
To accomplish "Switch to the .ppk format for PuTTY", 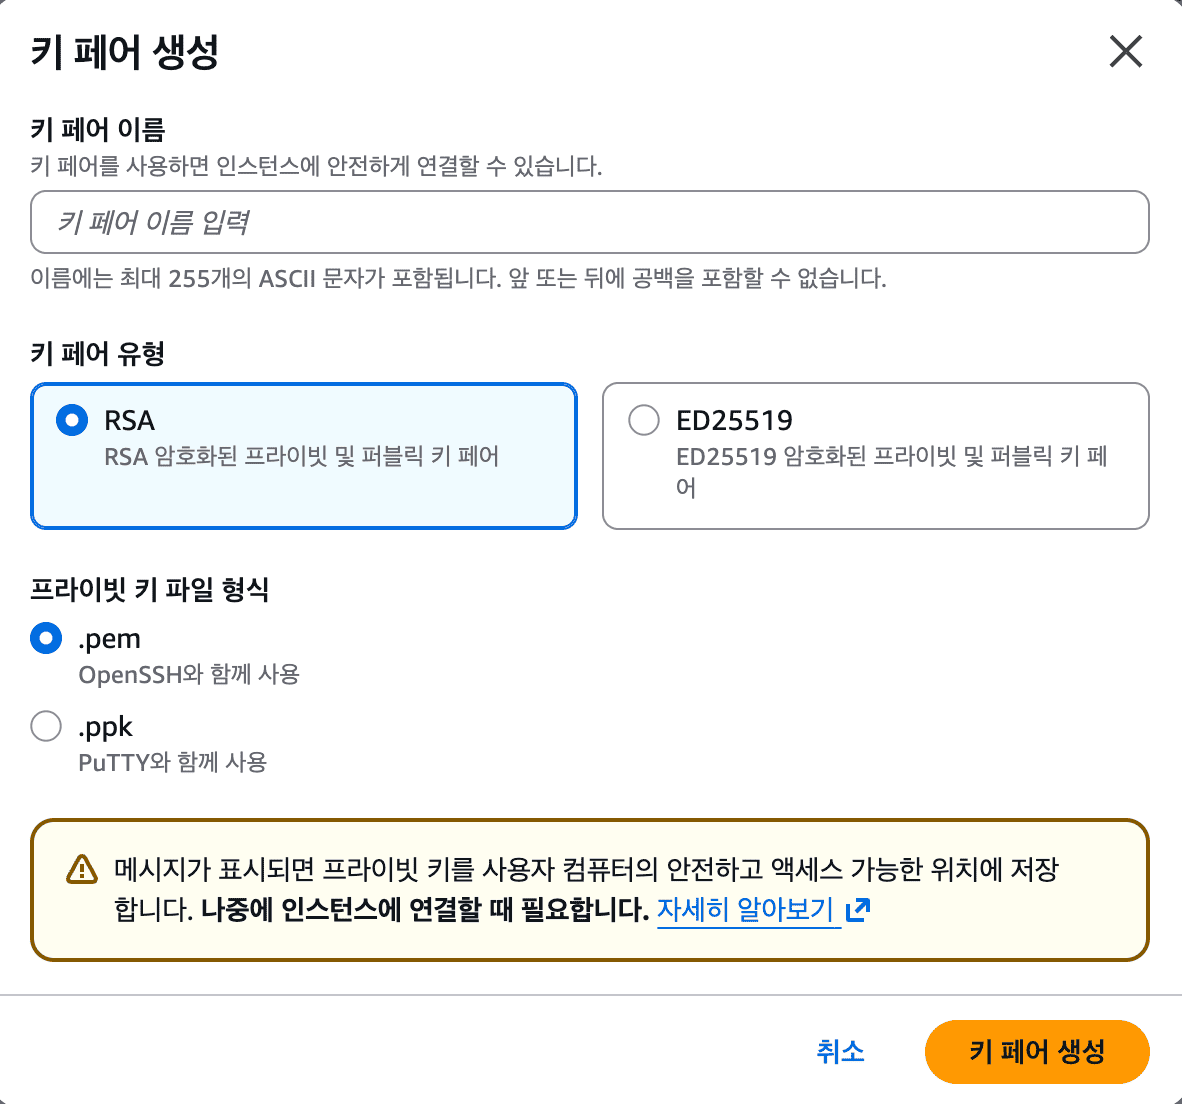I will point(45,727).
